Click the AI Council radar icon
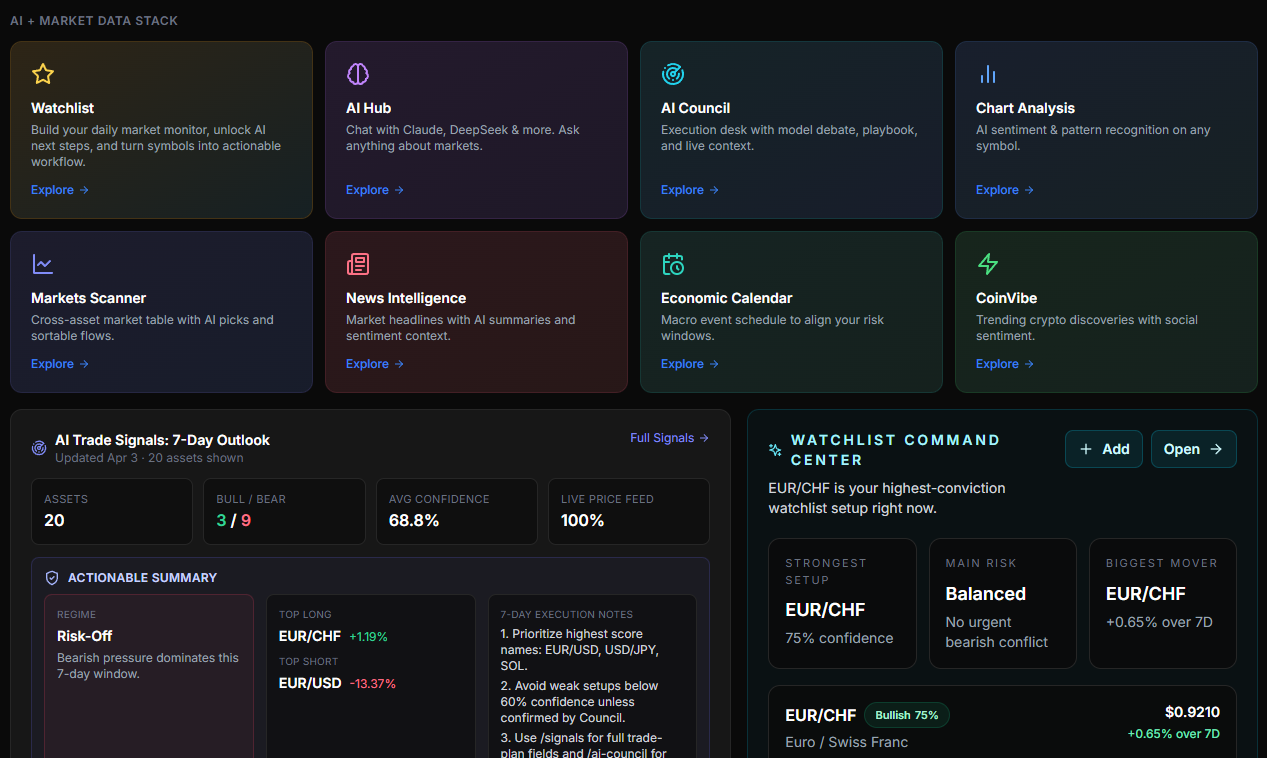 tap(673, 74)
